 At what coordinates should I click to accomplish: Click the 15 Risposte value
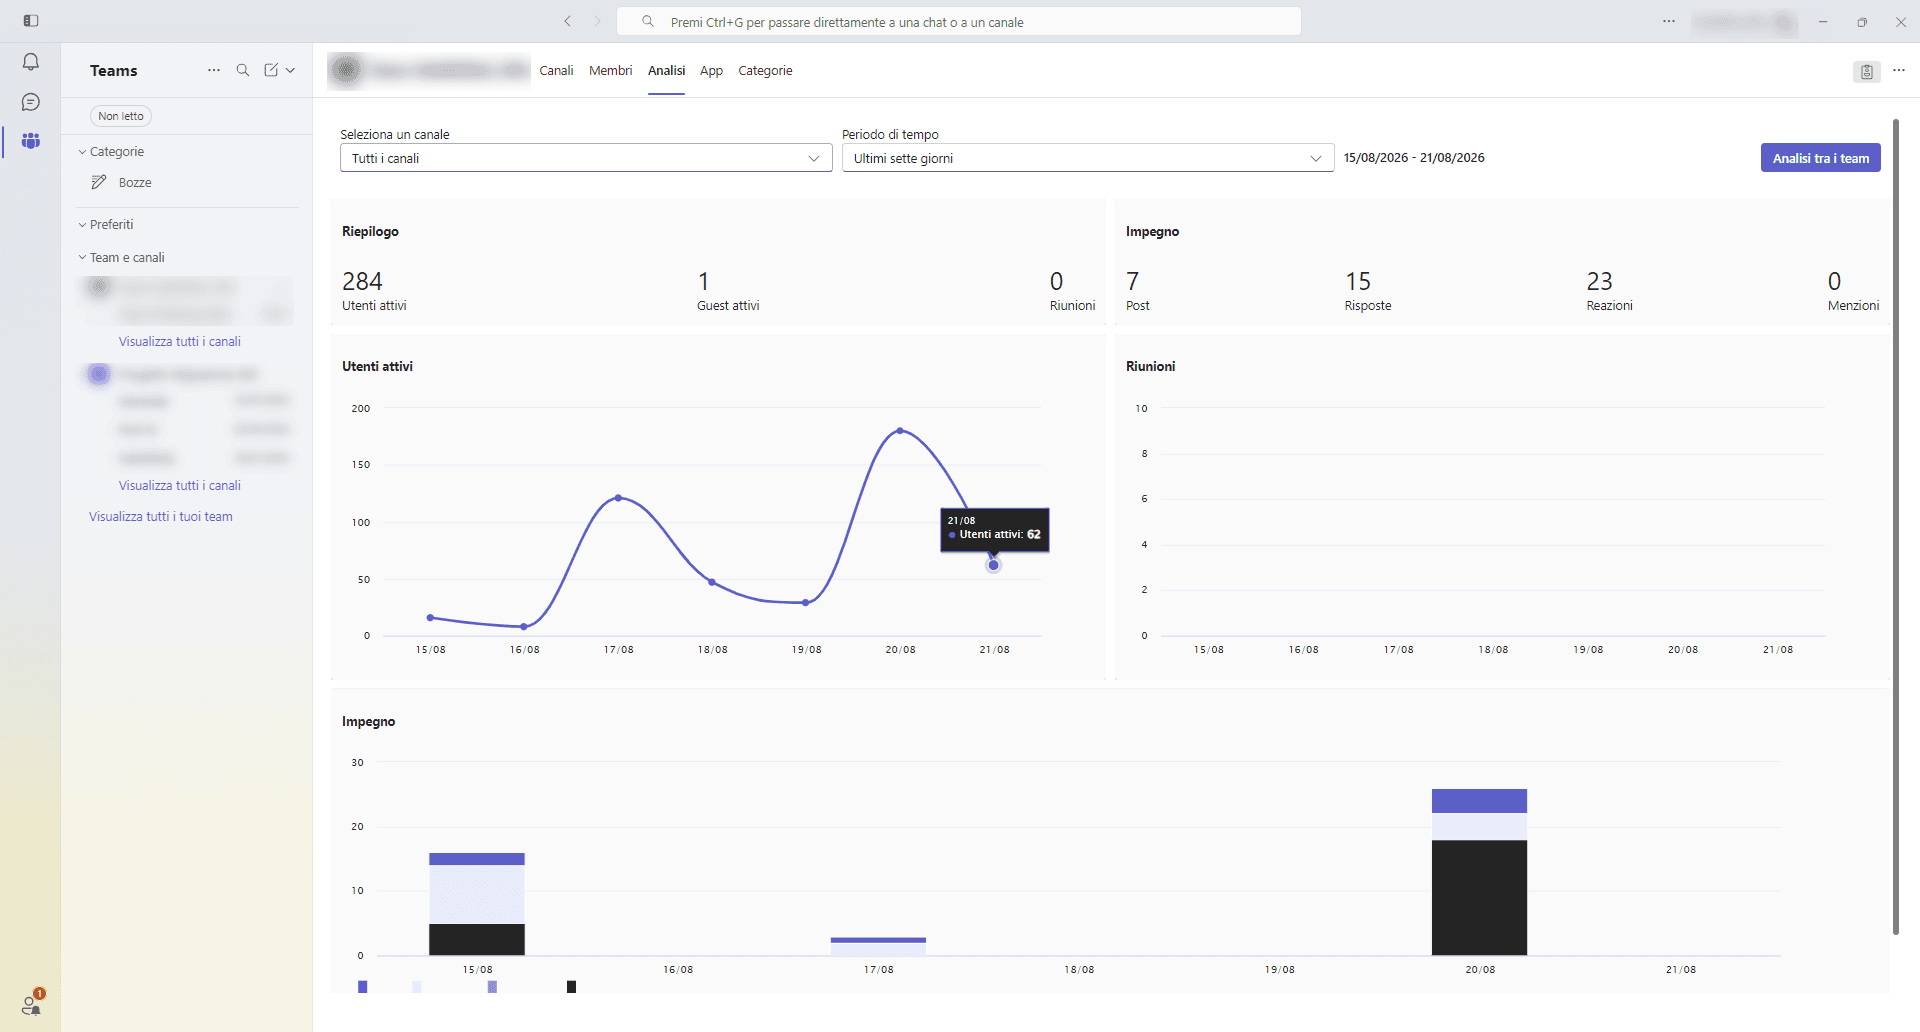(1358, 281)
